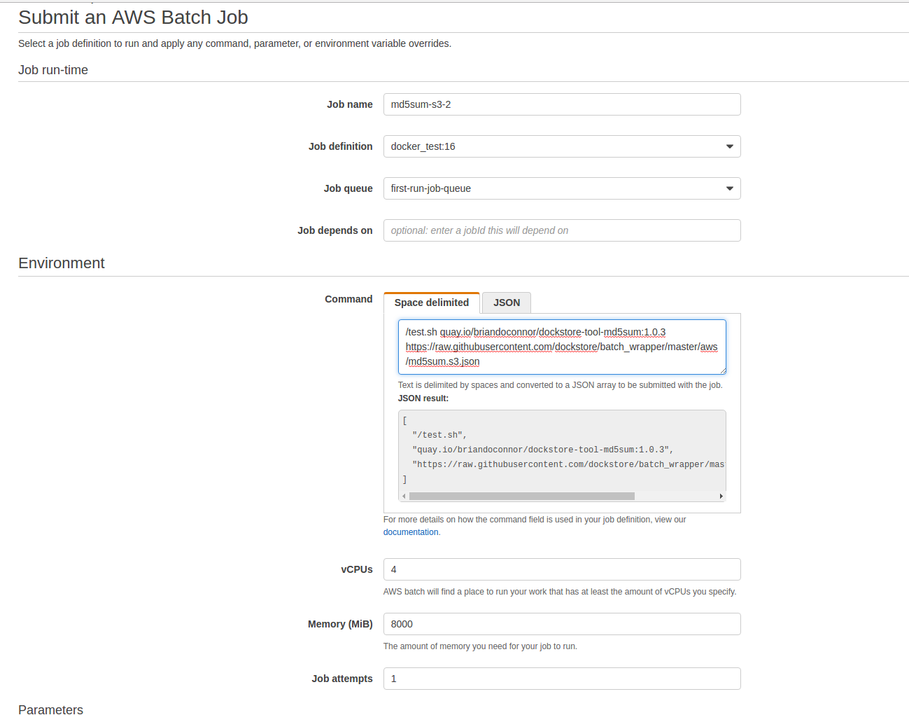
Task: Click the "Job run-time" section heading
Action: coord(53,70)
